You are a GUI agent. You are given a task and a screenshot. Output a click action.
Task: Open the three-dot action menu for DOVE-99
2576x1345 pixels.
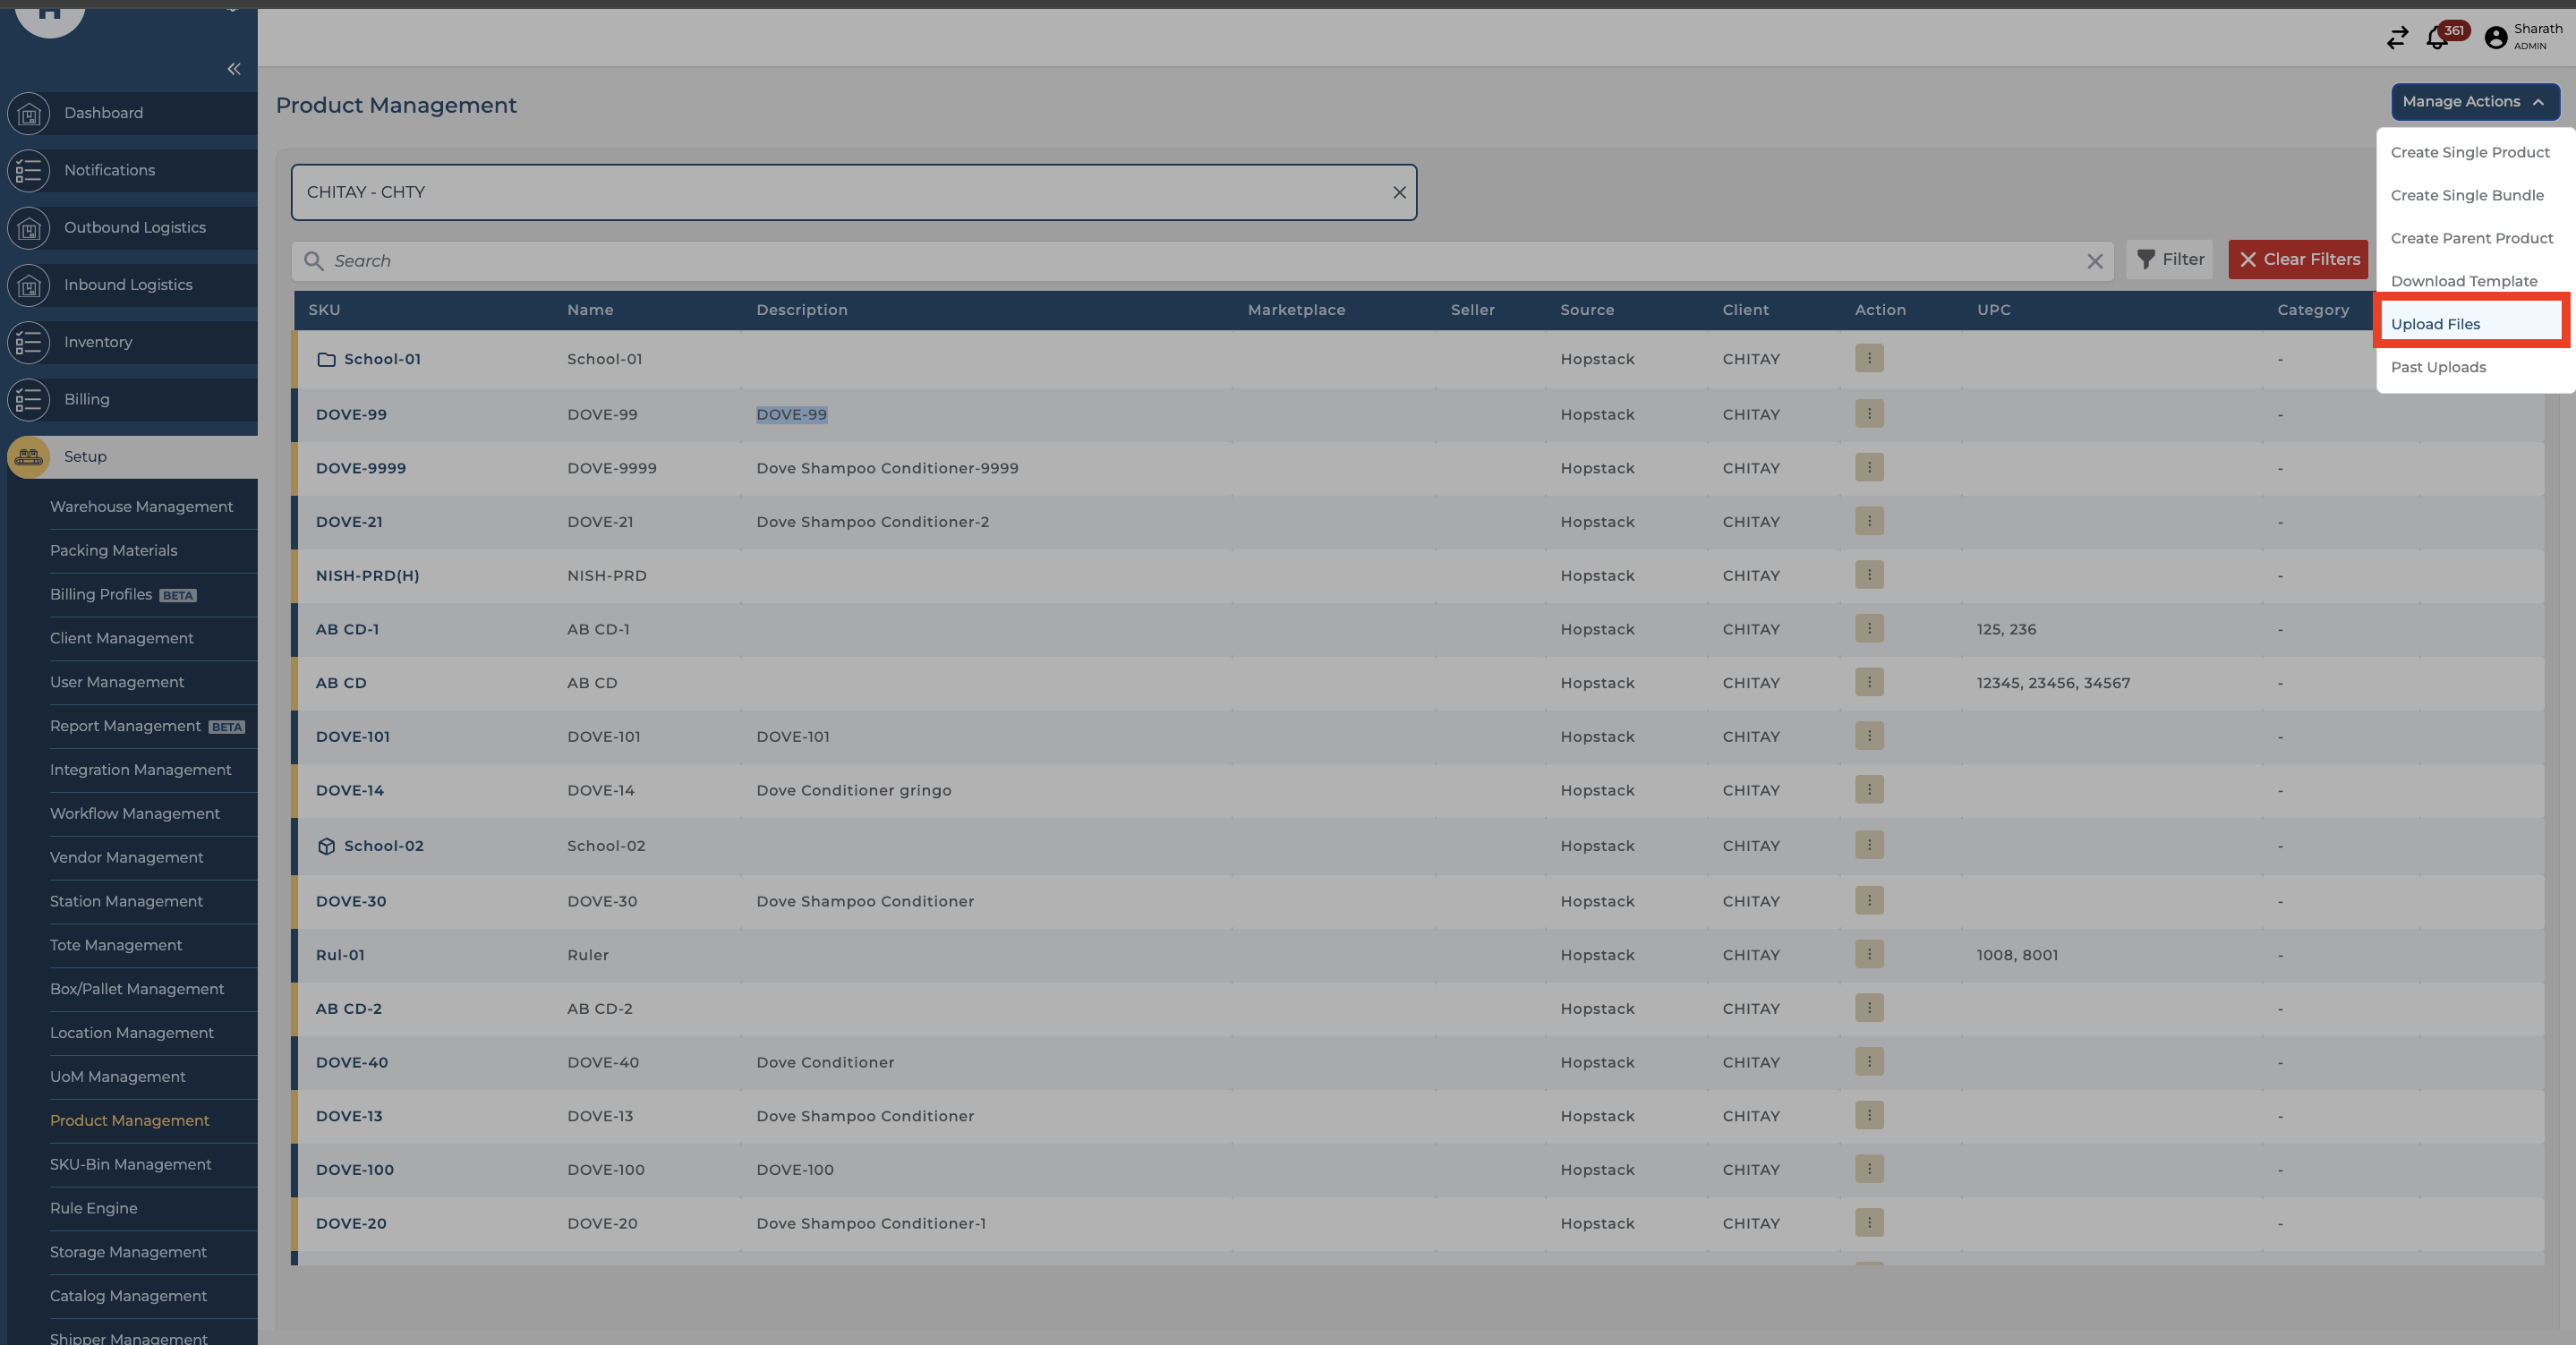tap(1868, 414)
